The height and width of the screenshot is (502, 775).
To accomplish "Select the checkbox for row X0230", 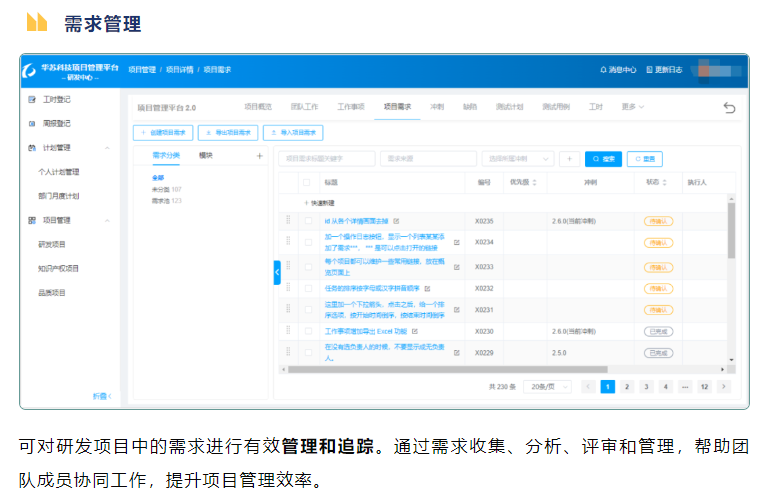I will (x=307, y=331).
